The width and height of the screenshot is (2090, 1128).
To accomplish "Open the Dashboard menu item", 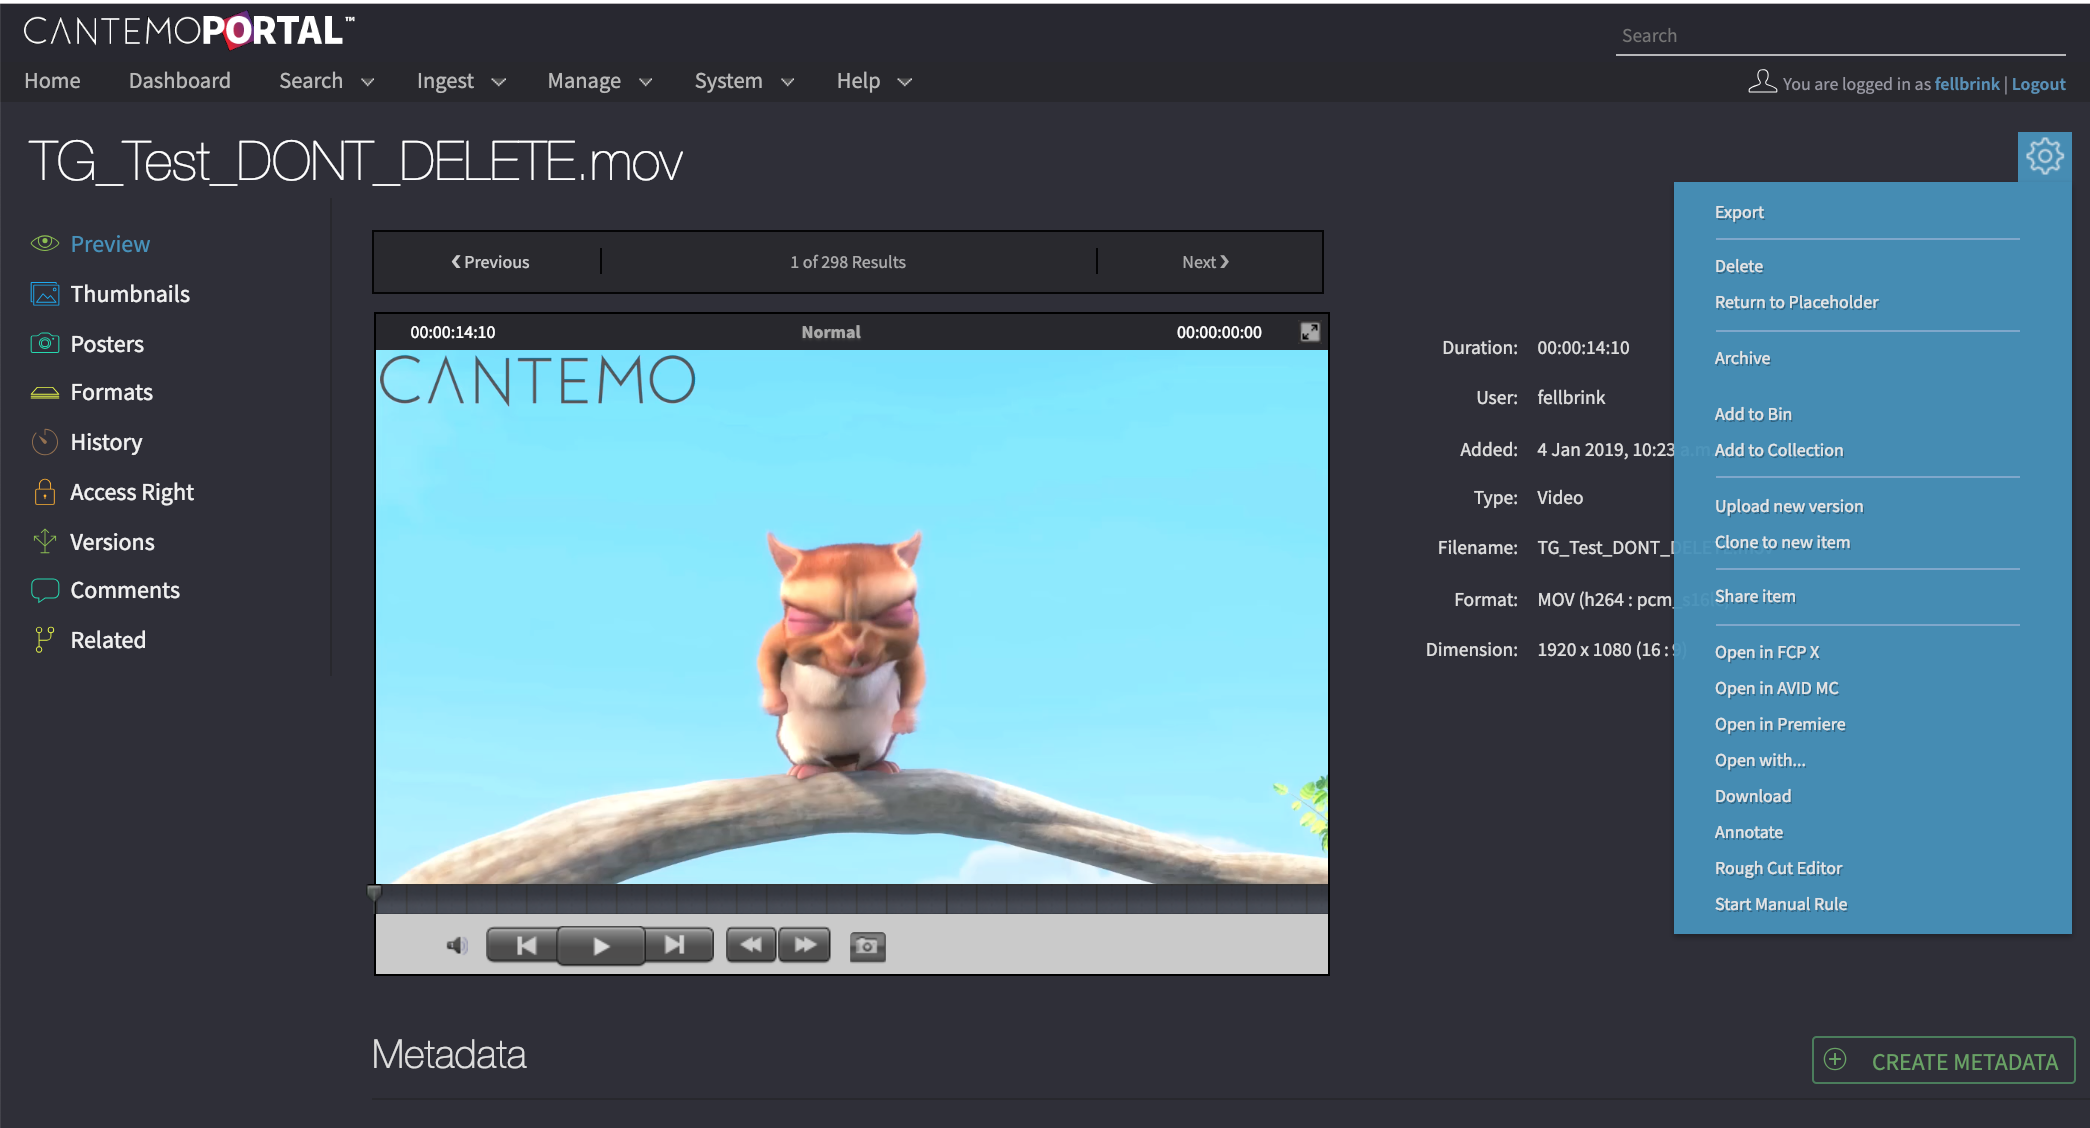I will click(179, 81).
